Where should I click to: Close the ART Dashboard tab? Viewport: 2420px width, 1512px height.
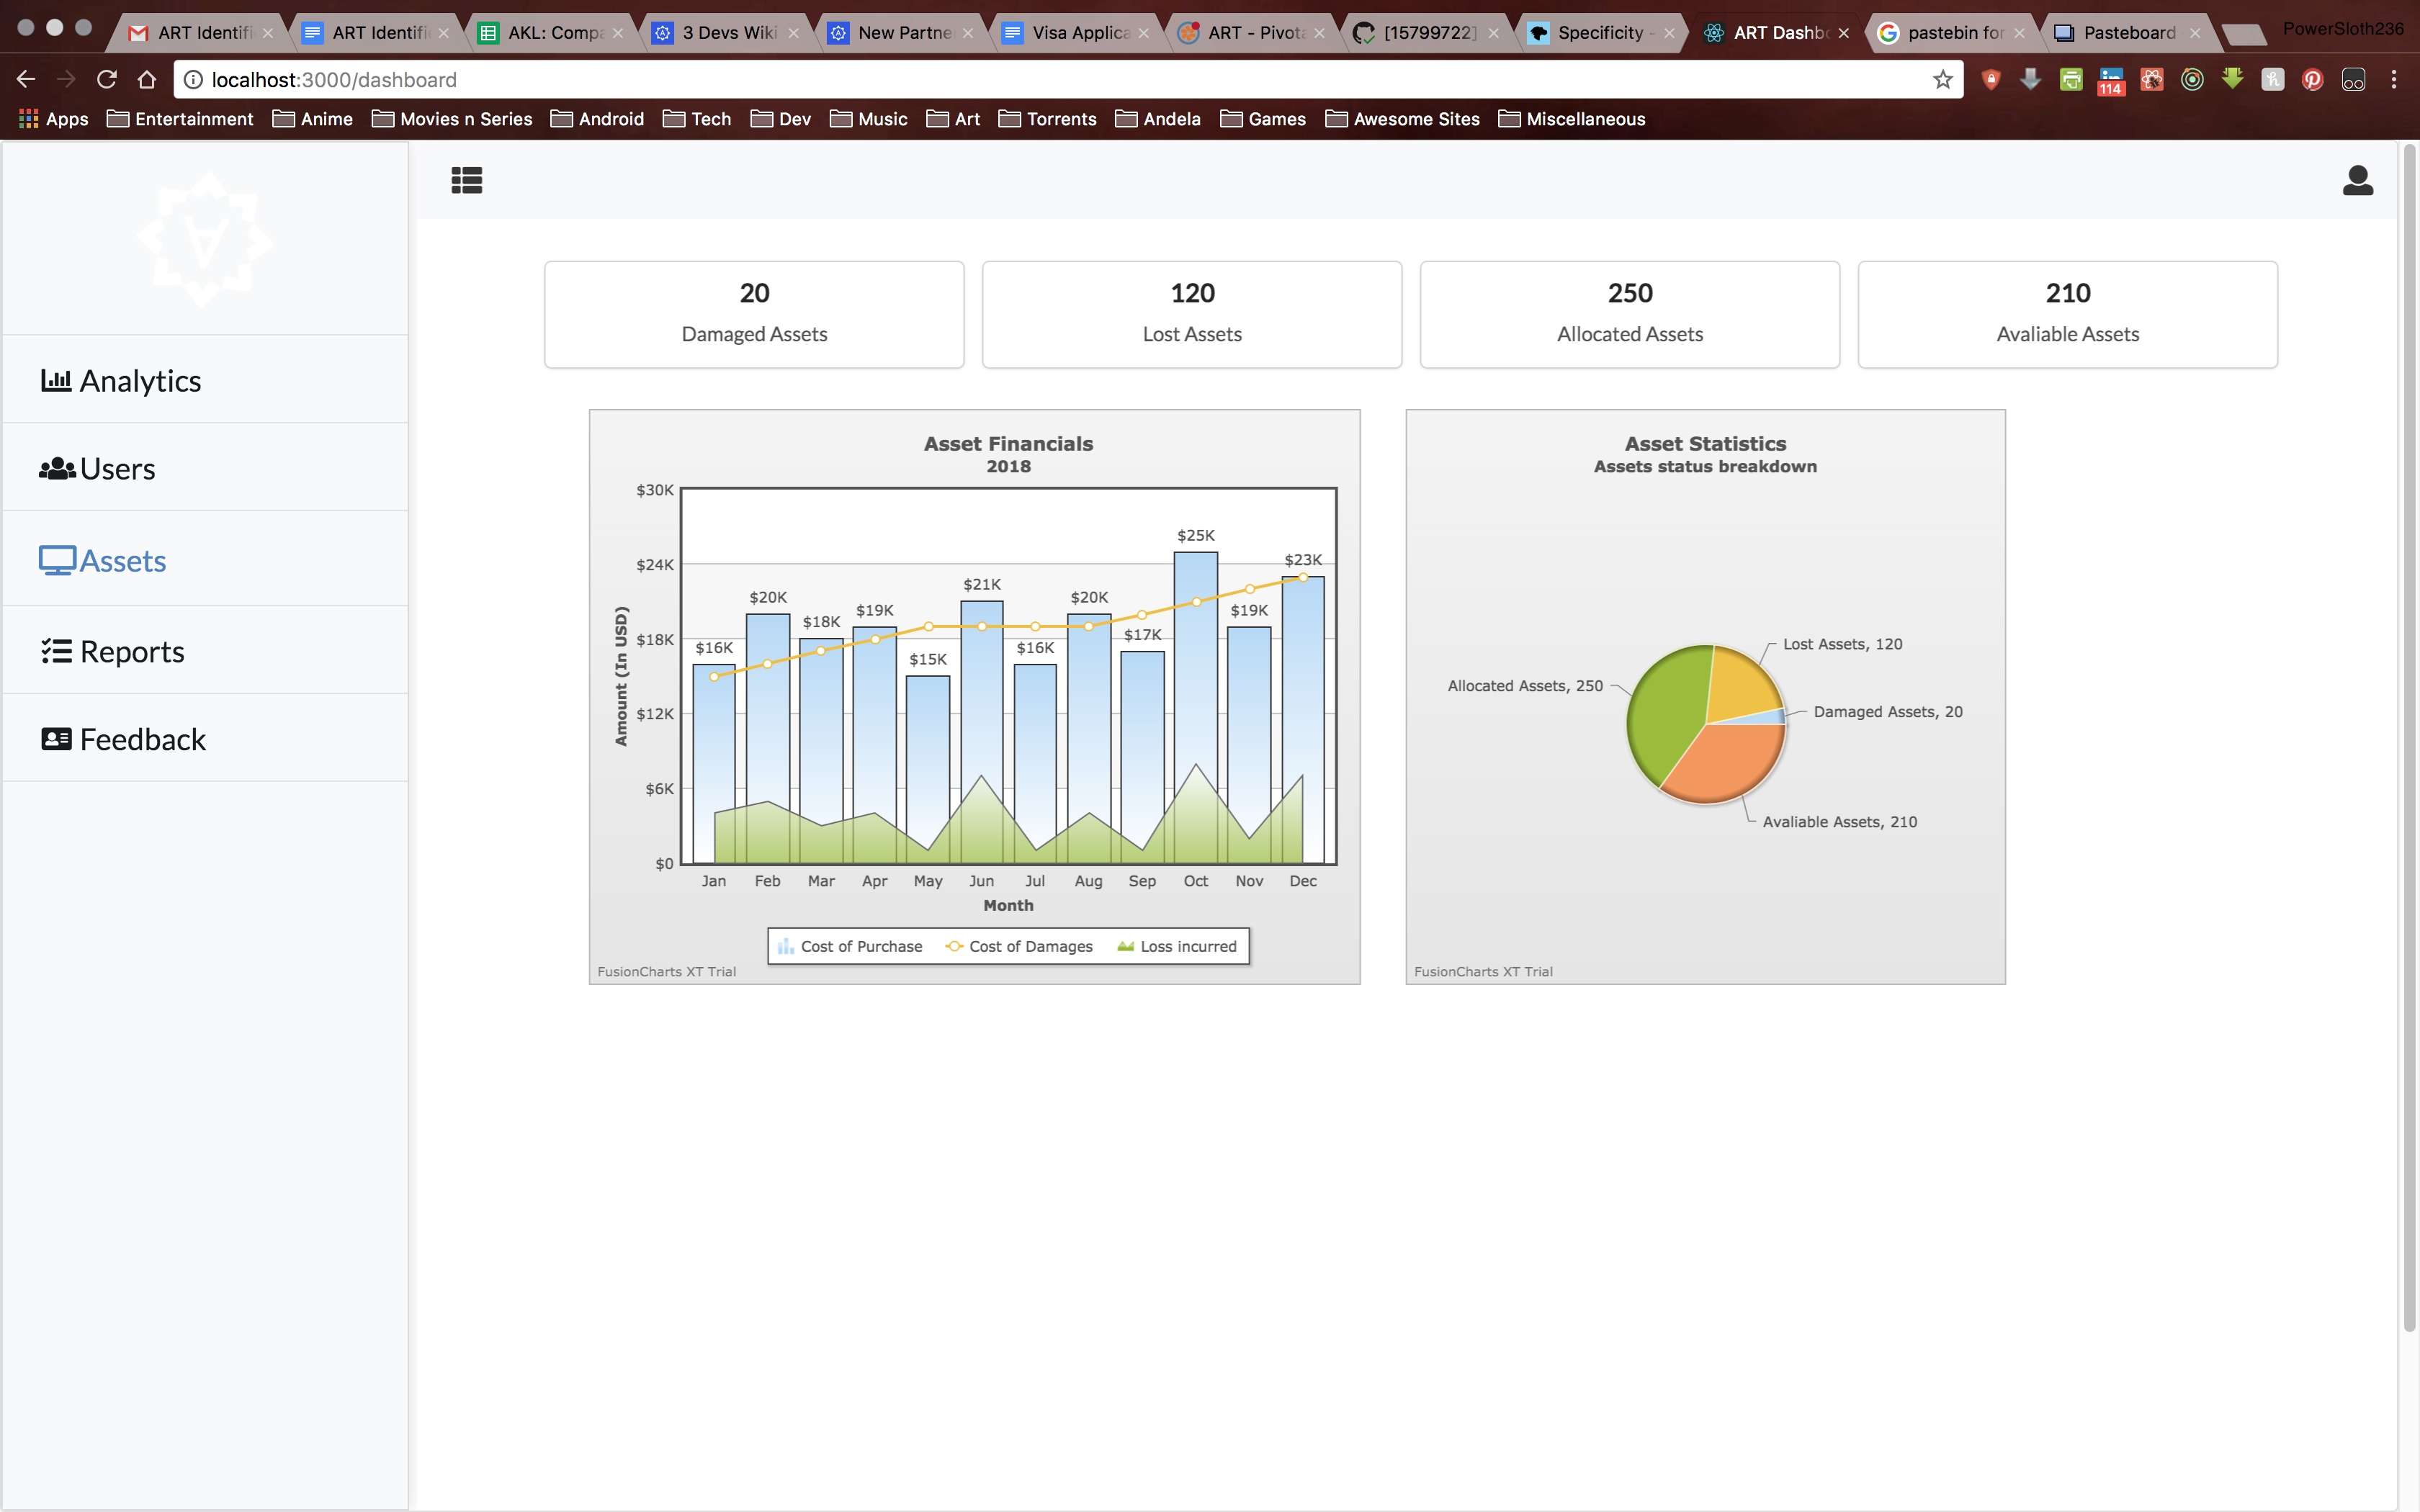coord(1843,33)
